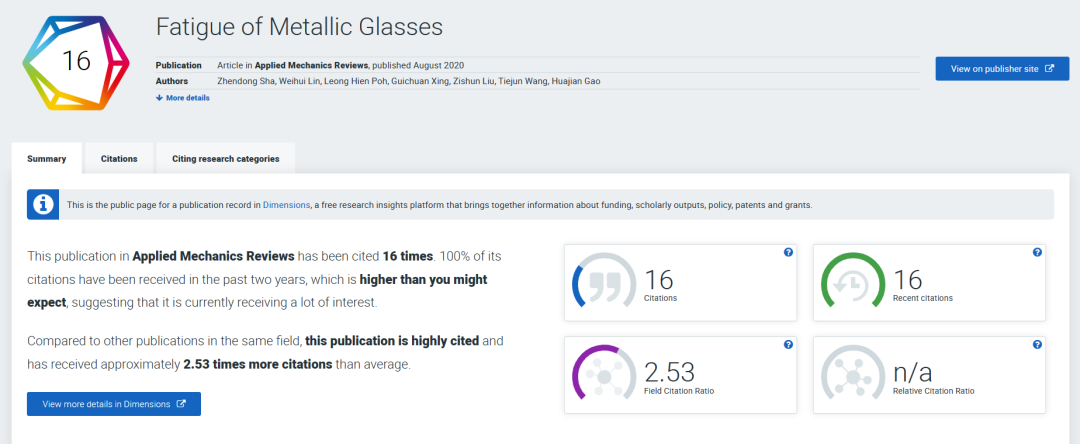Follow the Dimensions link in info banner
Screen dimensions: 1080x444
pos(286,205)
